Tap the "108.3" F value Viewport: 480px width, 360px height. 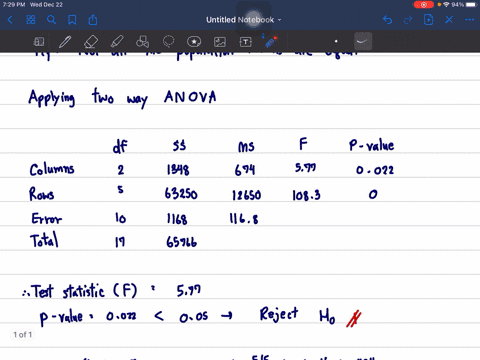[x=306, y=195]
